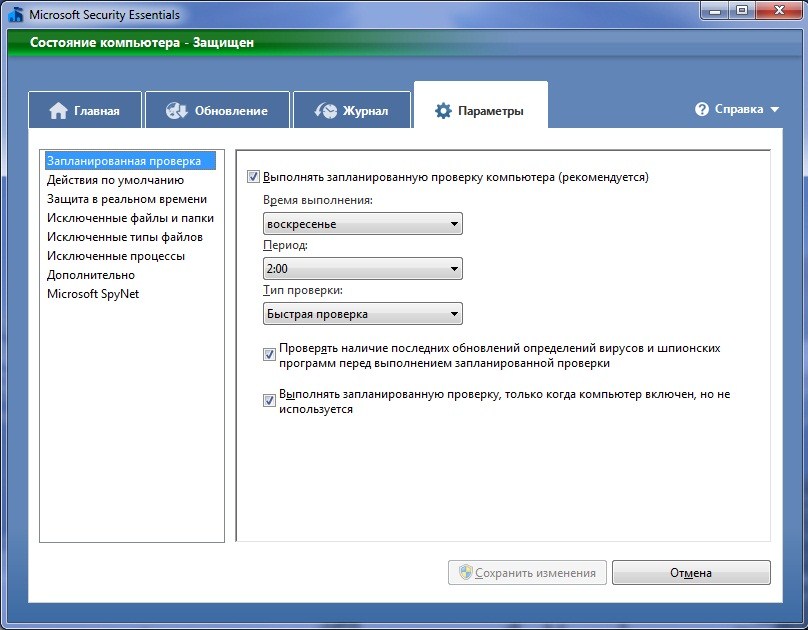Click the house icon on Главная tab

coord(58,110)
